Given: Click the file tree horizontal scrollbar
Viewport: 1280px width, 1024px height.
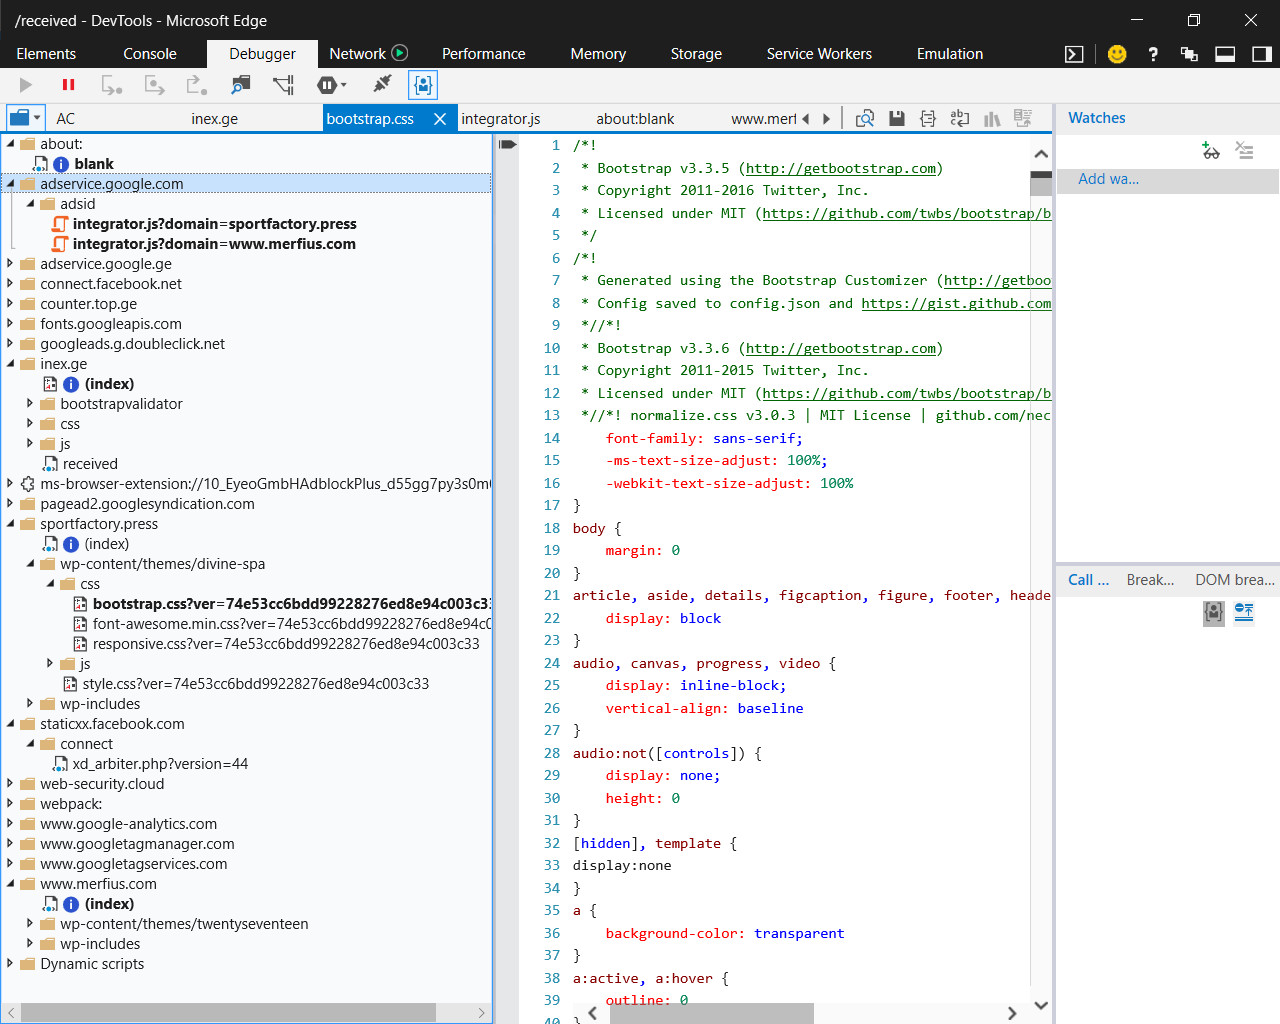Looking at the screenshot, I should pos(228,1013).
